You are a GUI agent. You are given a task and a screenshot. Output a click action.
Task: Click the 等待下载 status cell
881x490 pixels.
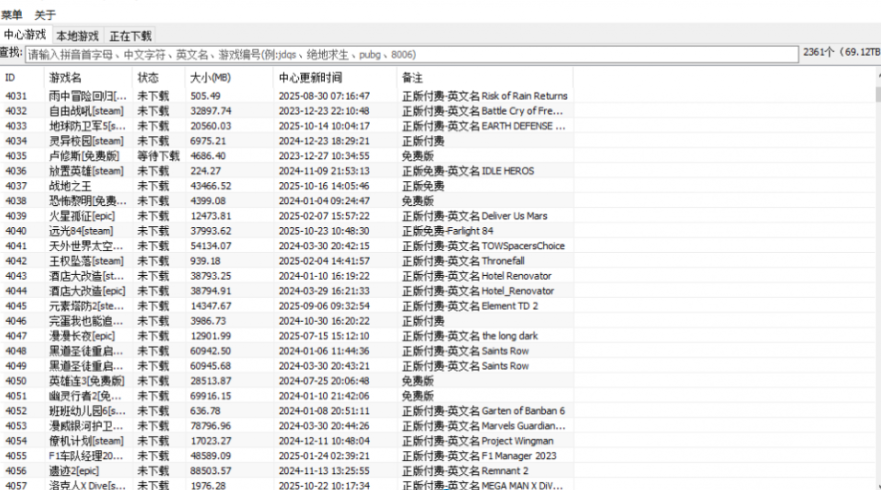click(x=158, y=156)
